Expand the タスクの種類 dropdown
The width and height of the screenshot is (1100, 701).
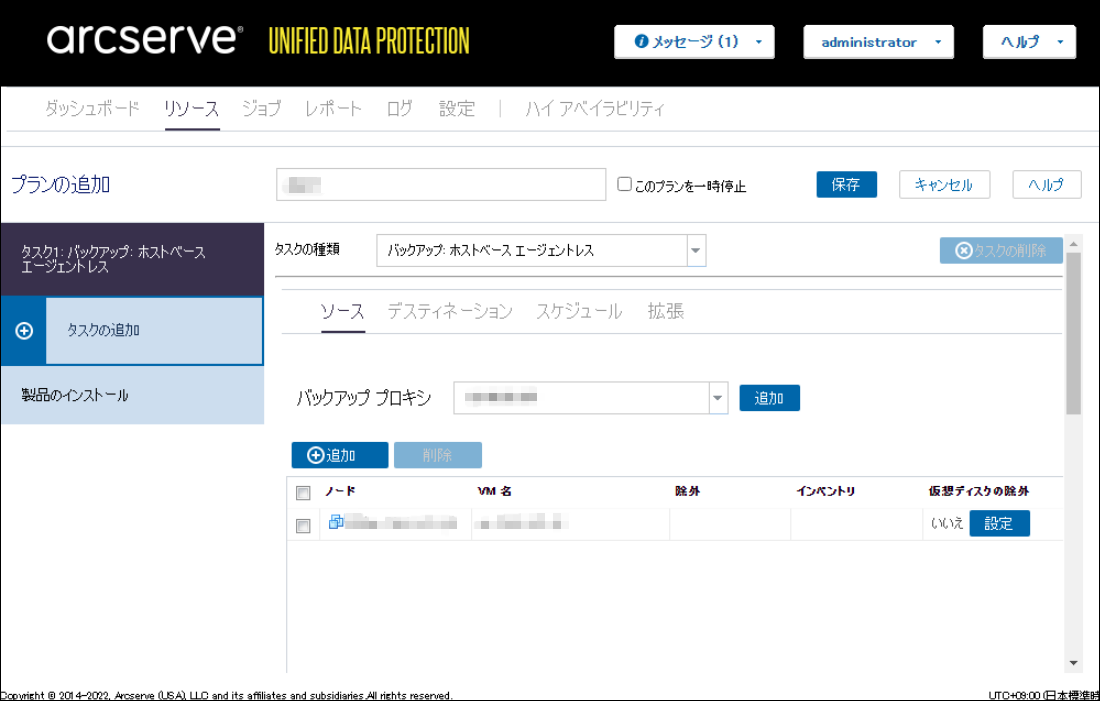695,251
